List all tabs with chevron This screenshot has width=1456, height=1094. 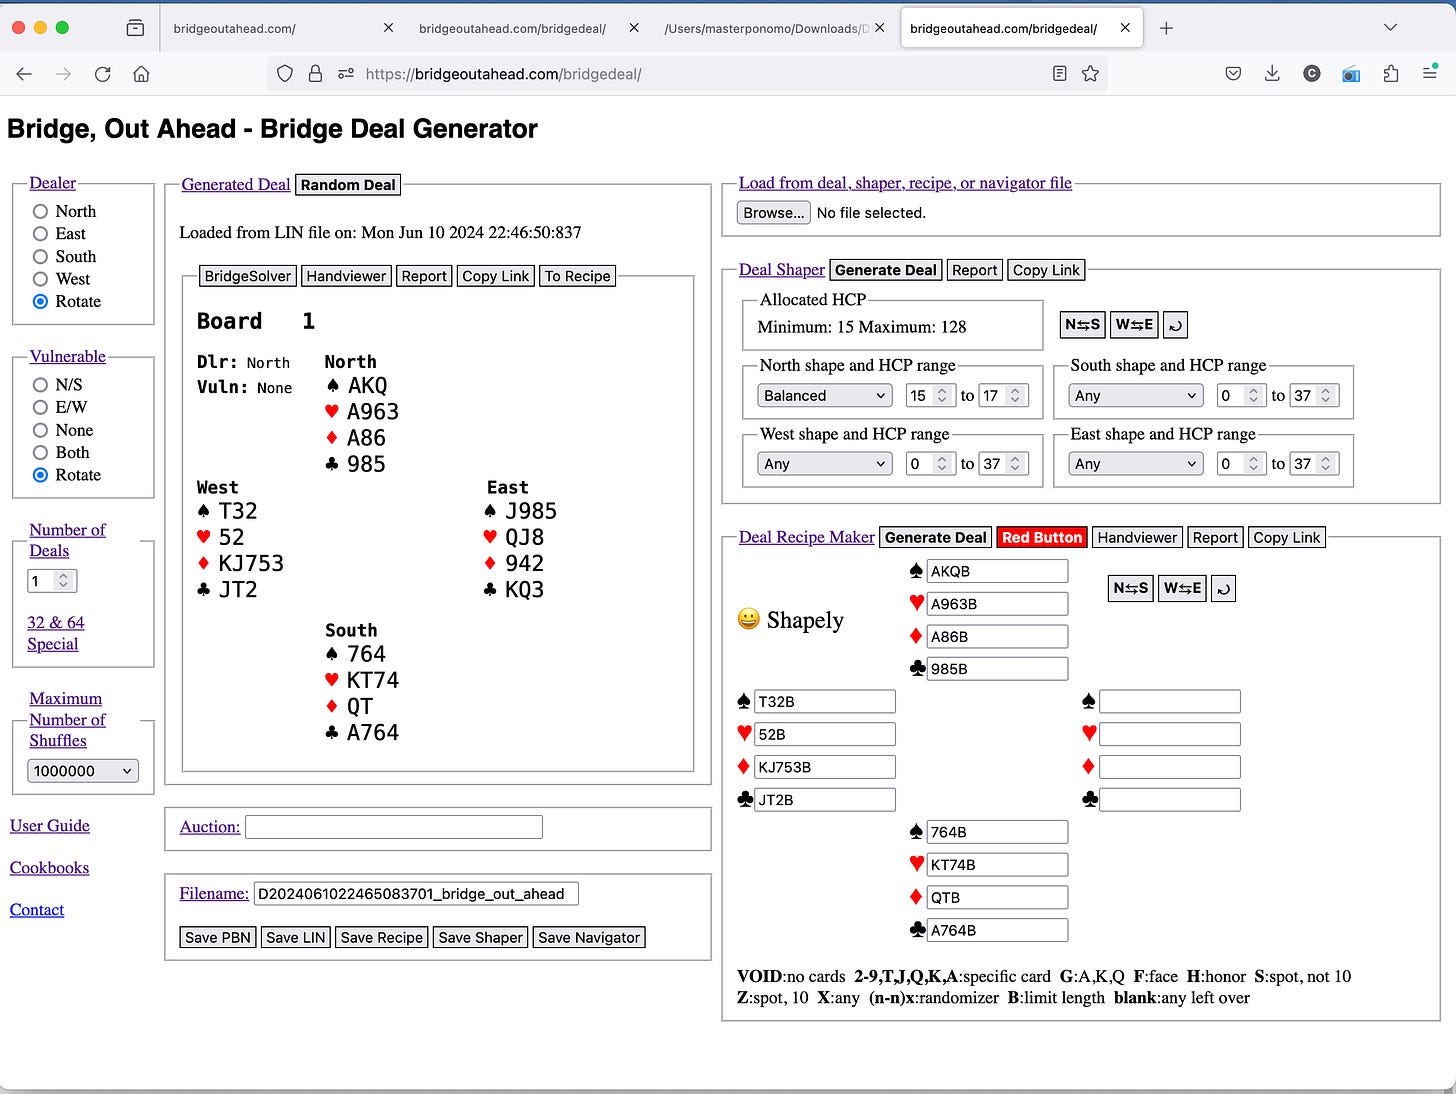(x=1390, y=28)
